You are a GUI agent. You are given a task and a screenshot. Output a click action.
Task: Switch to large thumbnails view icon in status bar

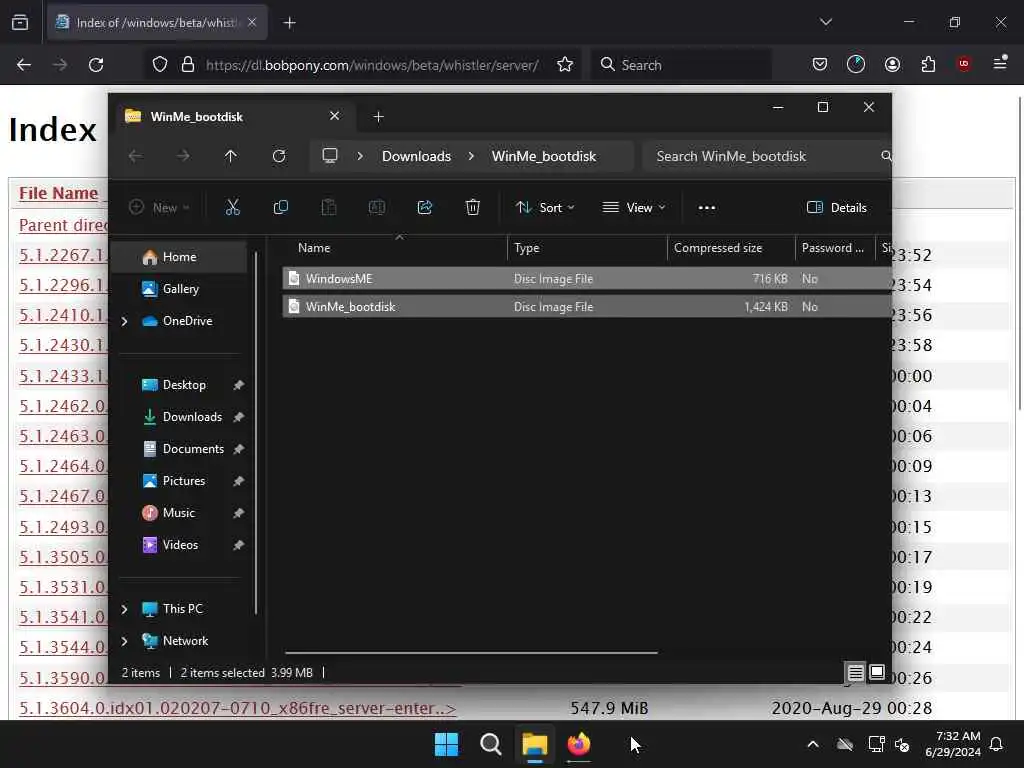tap(877, 672)
